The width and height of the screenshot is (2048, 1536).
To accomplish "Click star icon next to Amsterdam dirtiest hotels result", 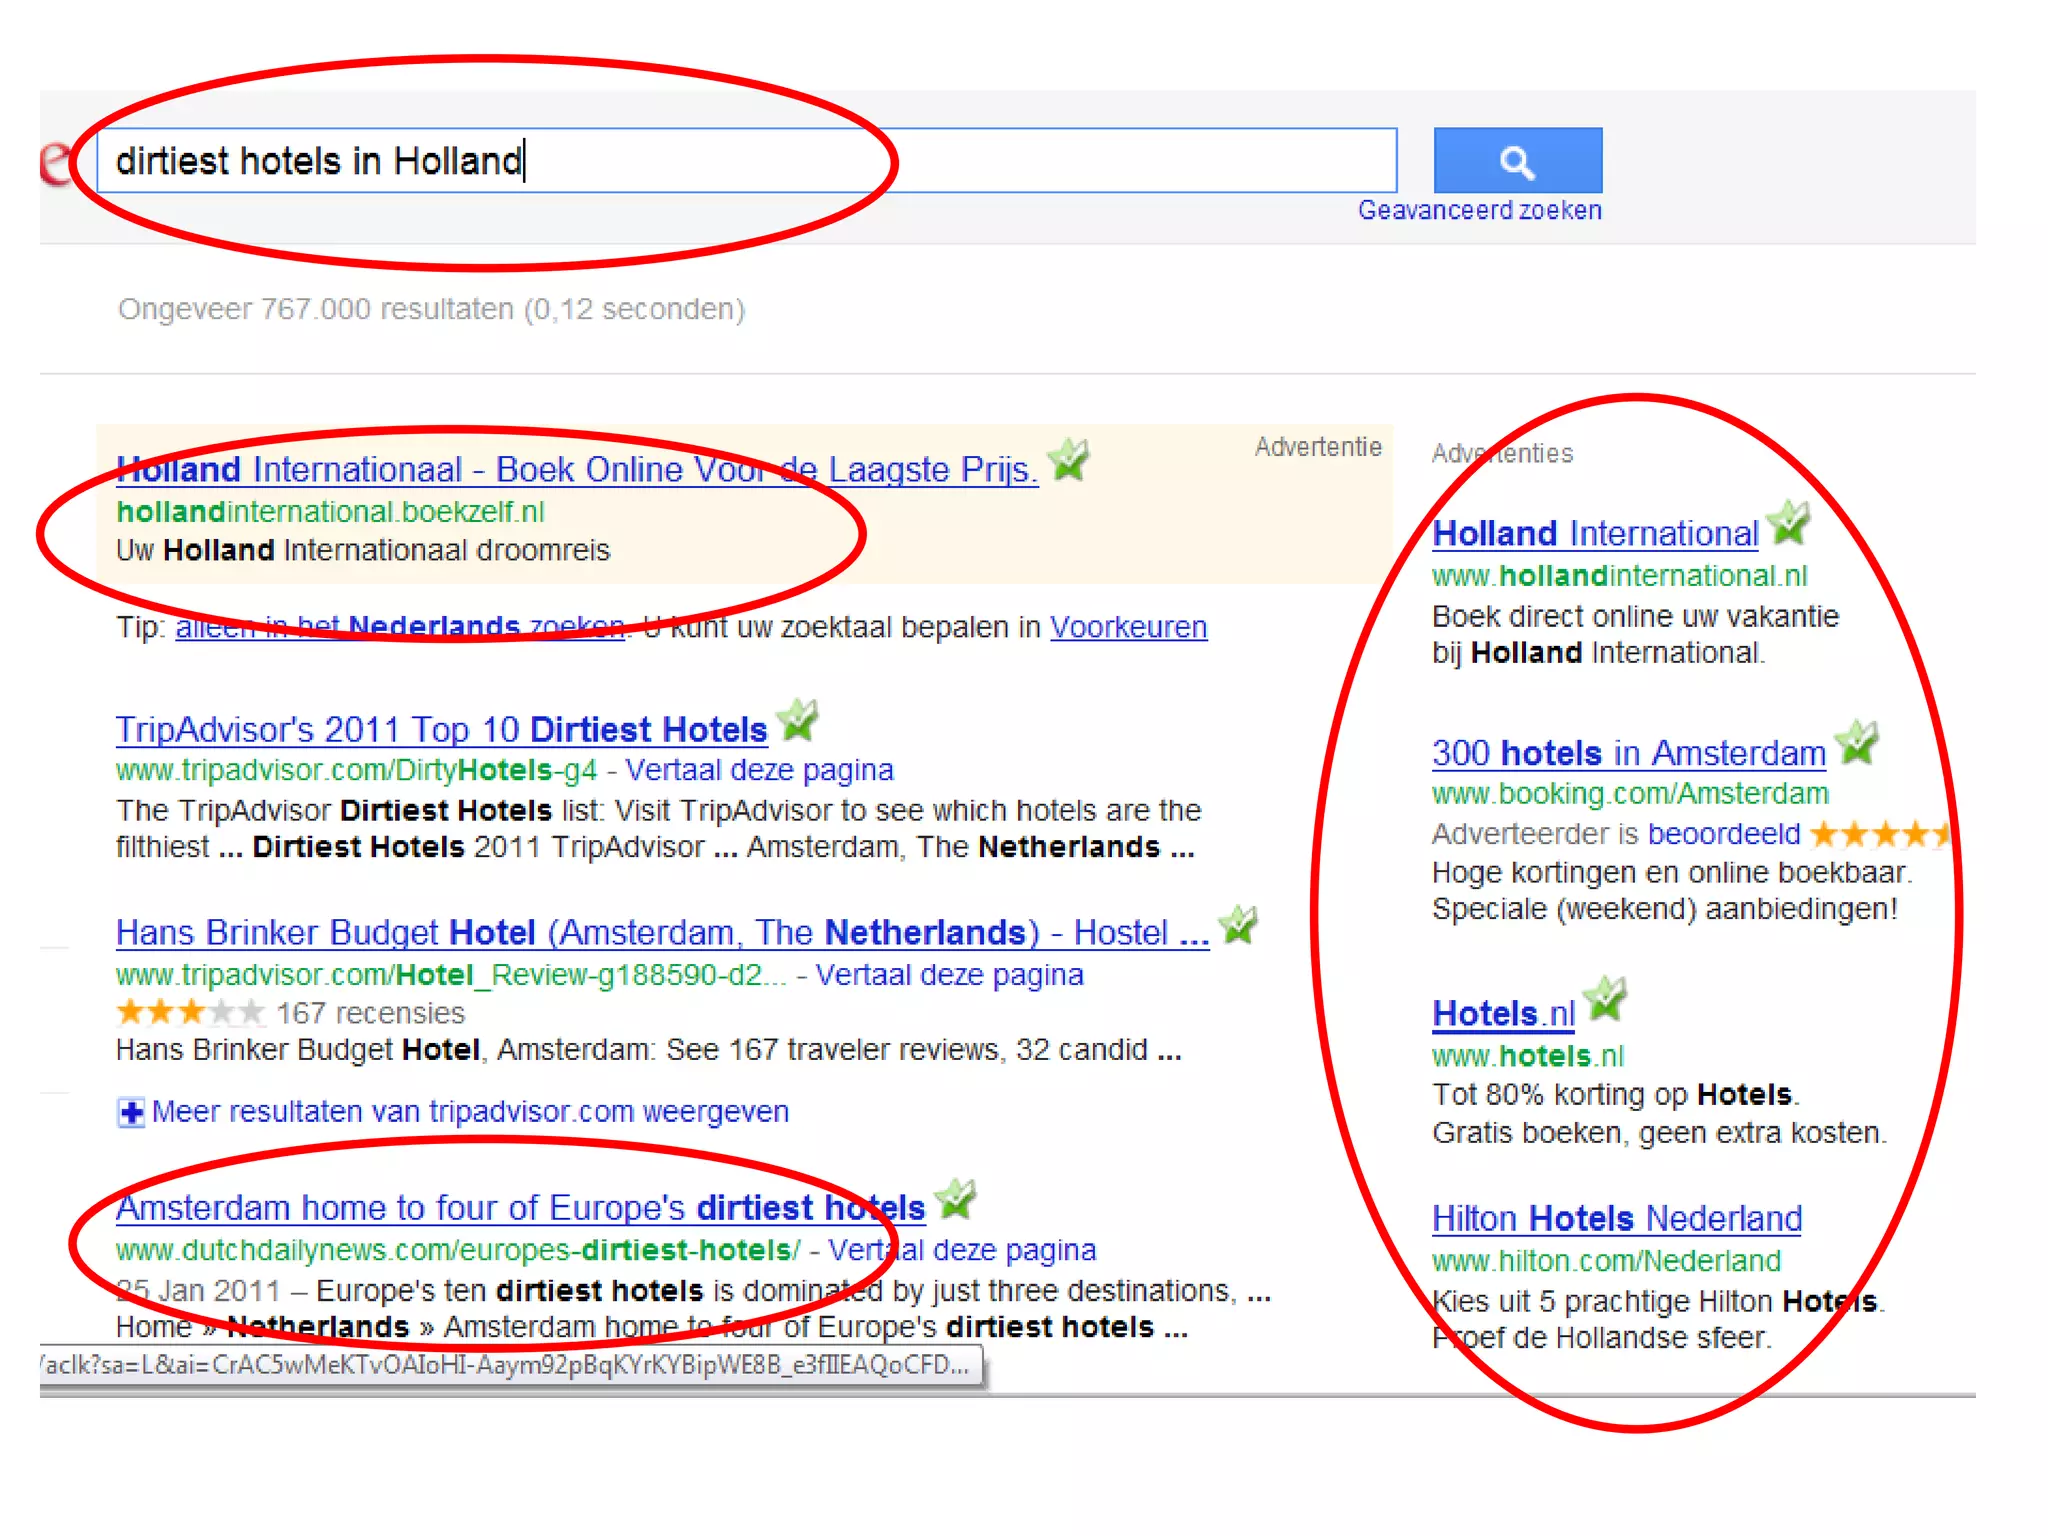I will pyautogui.click(x=956, y=1199).
